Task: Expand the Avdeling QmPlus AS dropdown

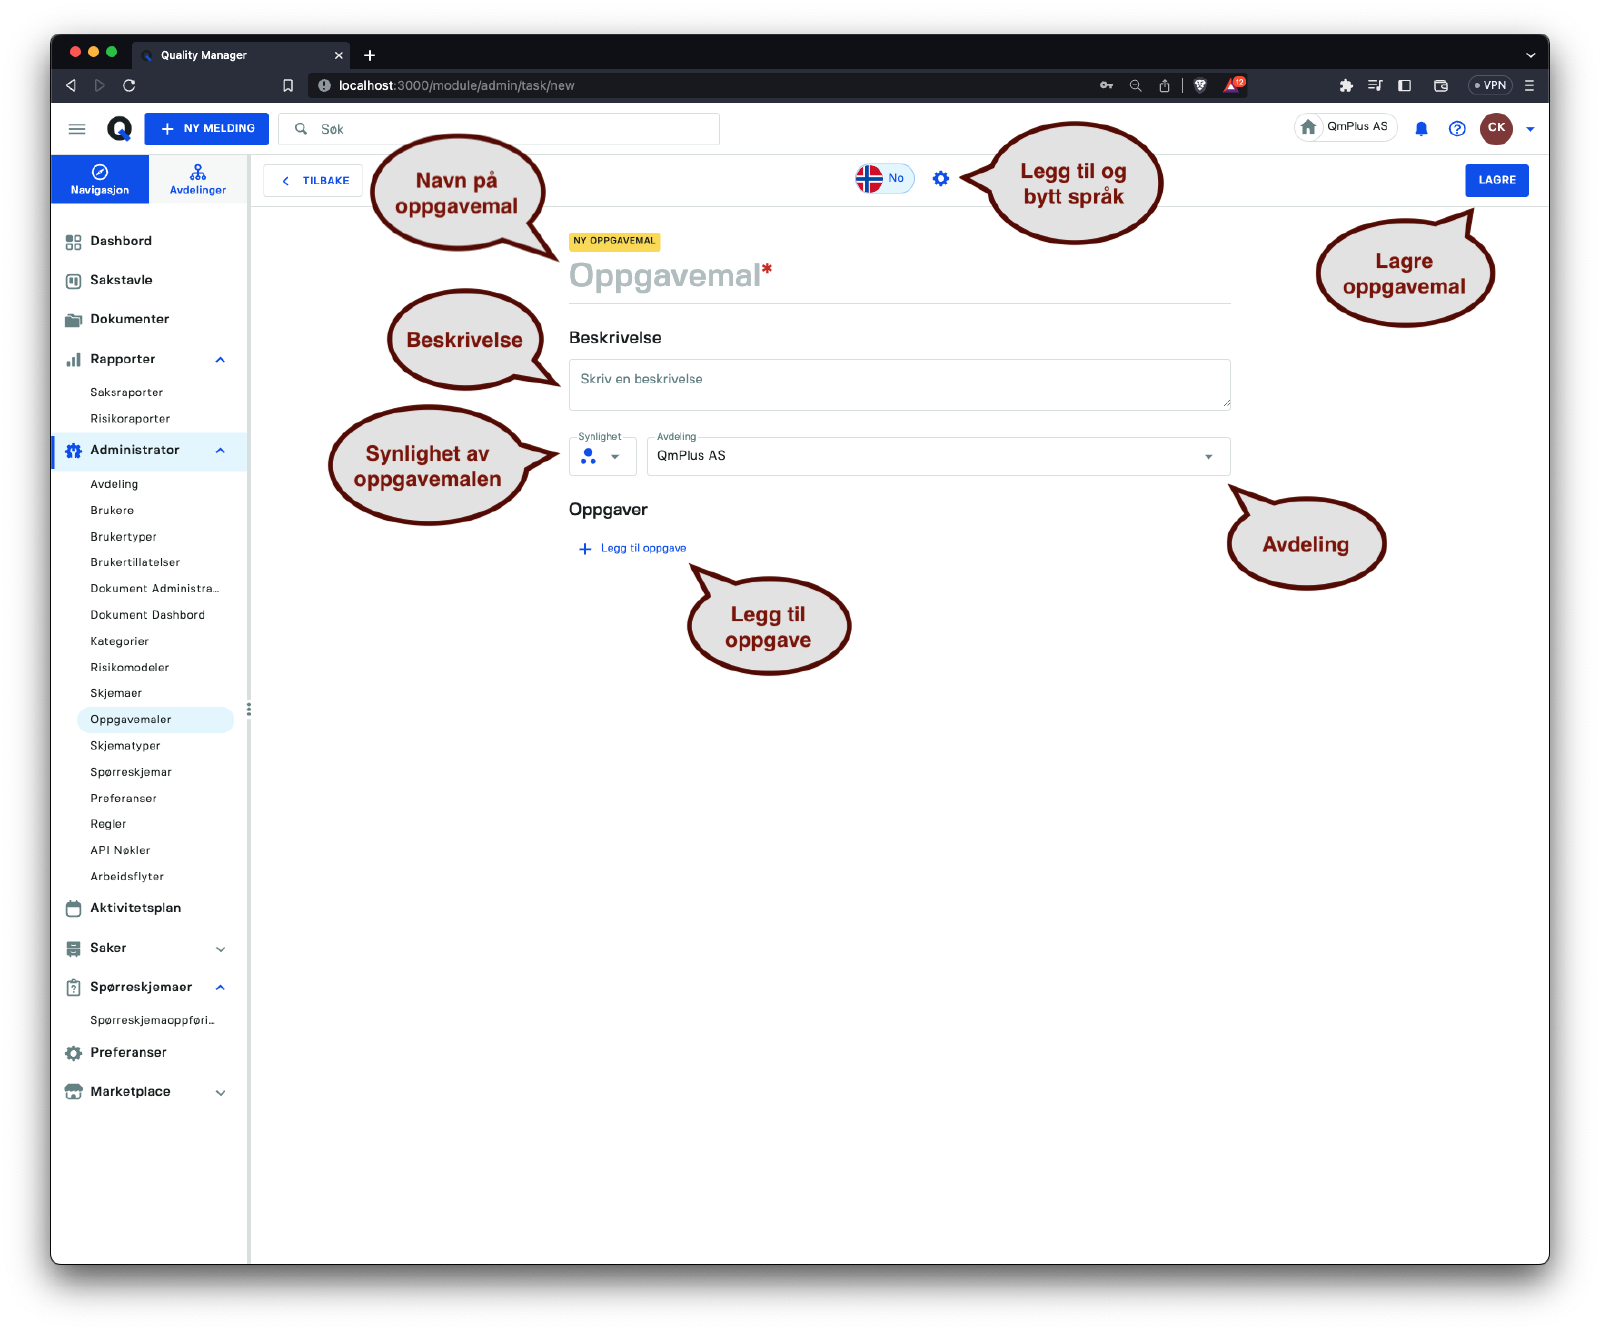Action: (938, 457)
